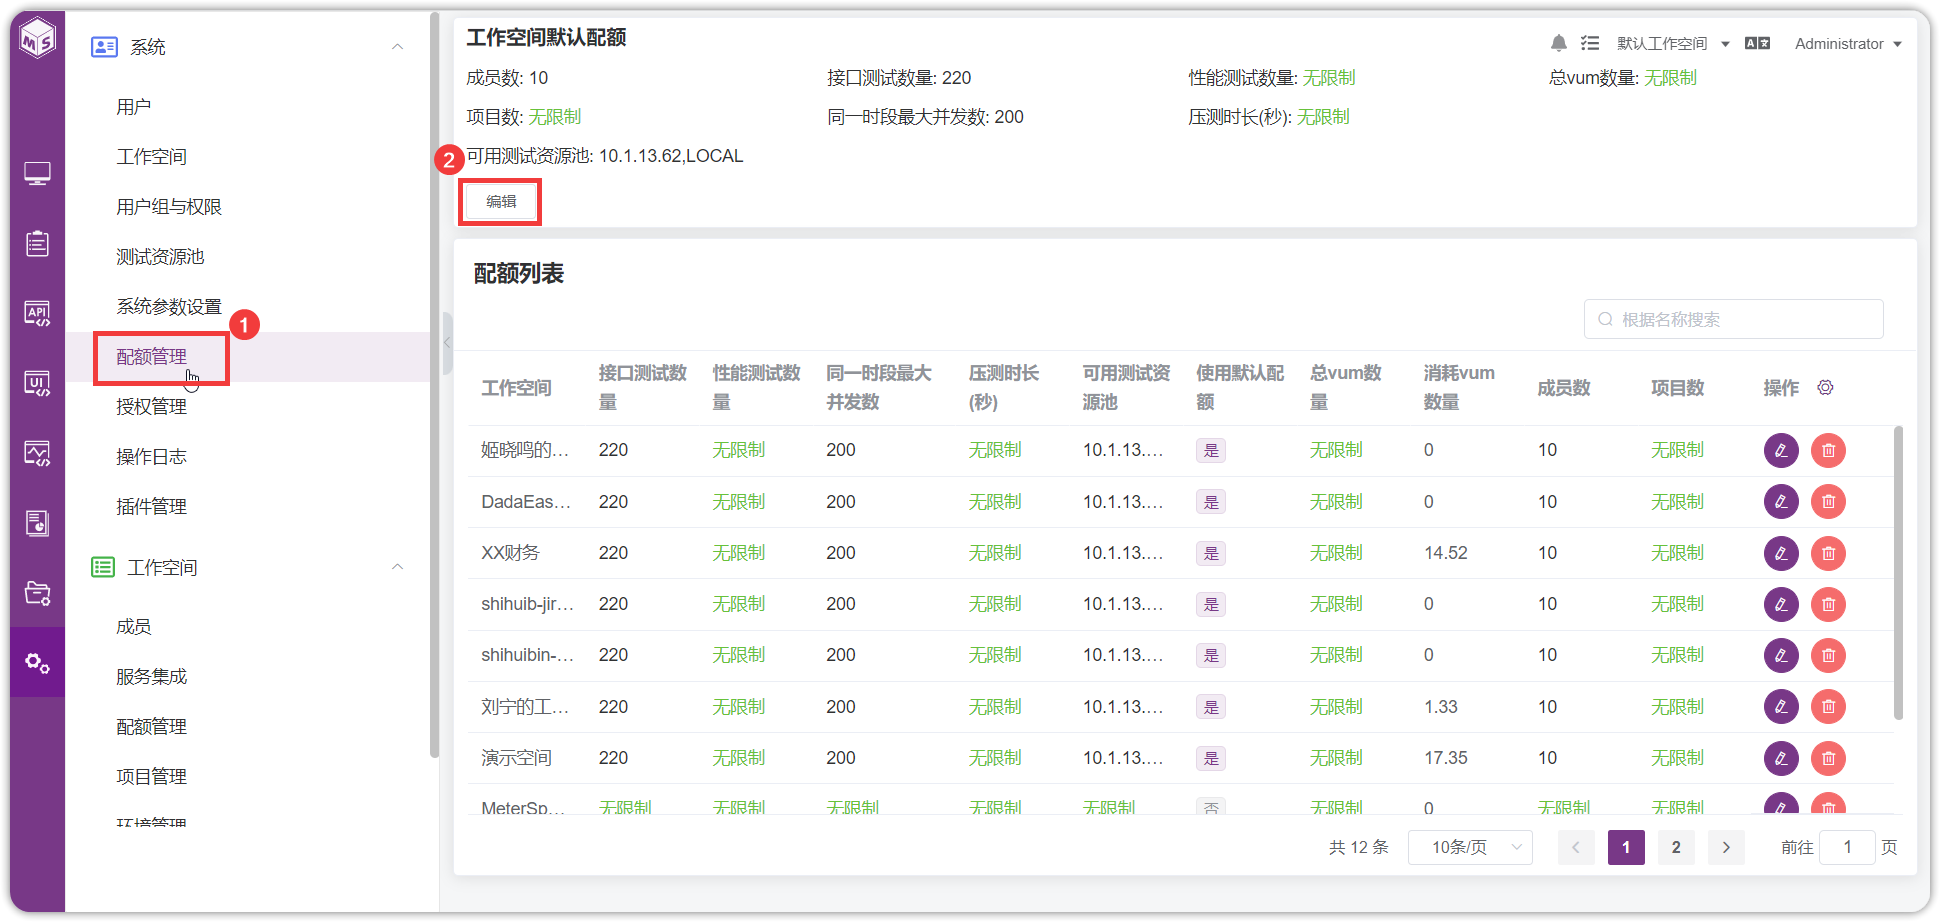
Task: Click the 编辑 button for default quota
Action: coord(501,202)
